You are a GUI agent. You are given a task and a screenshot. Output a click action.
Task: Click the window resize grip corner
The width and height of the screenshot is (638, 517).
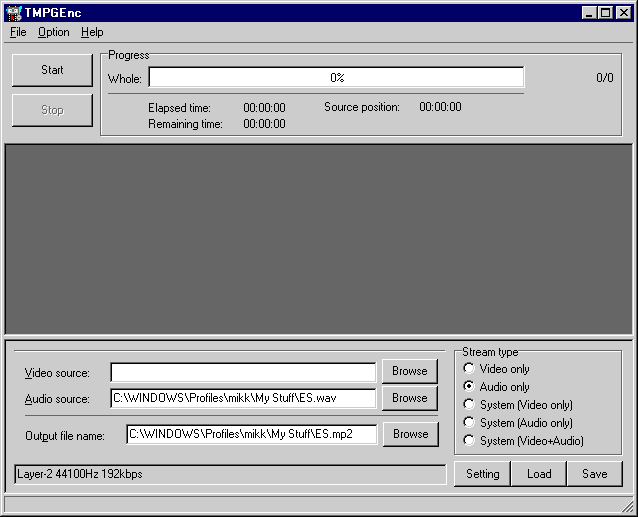click(628, 507)
